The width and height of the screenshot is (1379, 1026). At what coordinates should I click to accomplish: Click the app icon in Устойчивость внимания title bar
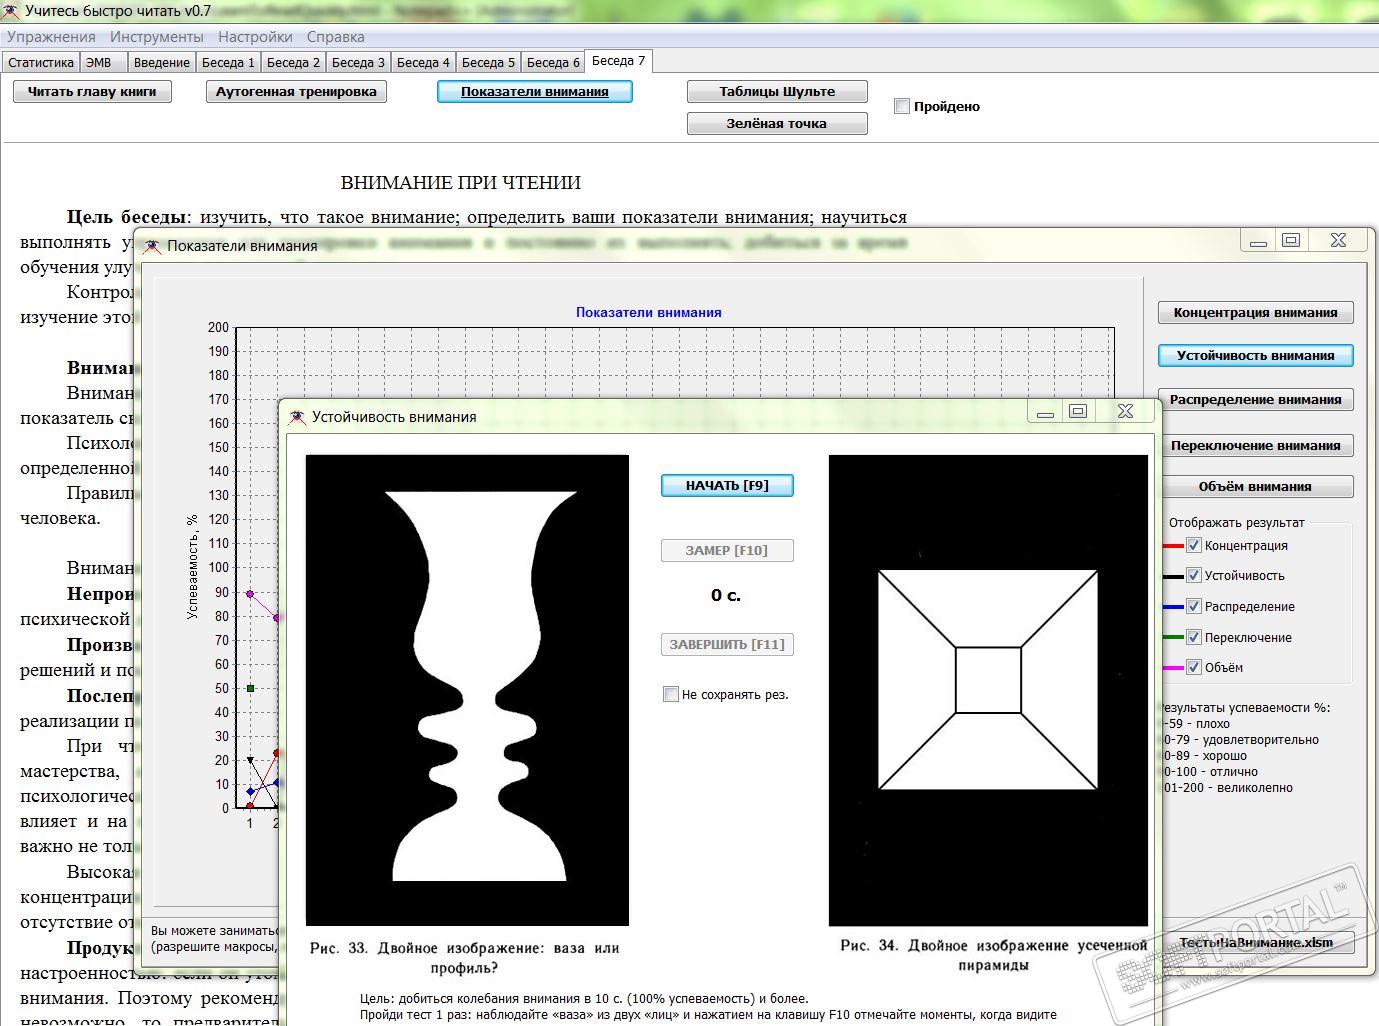[x=297, y=417]
